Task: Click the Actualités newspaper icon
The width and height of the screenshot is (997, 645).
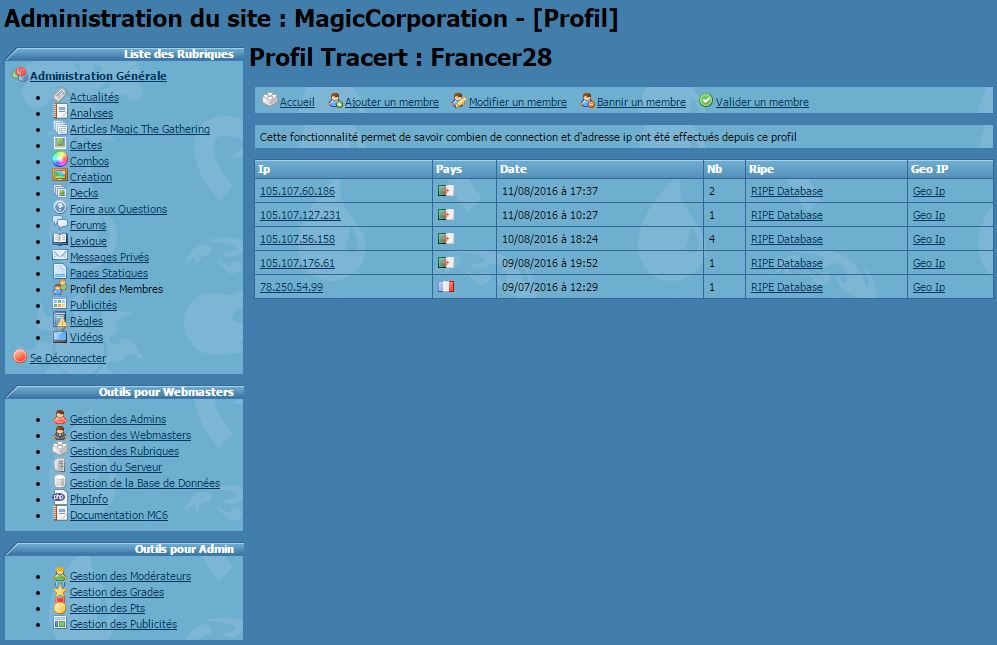Action: click(x=60, y=95)
